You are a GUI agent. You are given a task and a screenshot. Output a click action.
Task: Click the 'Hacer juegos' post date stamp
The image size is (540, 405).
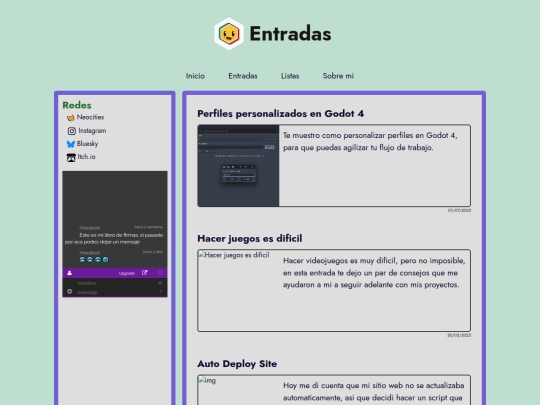459,335
